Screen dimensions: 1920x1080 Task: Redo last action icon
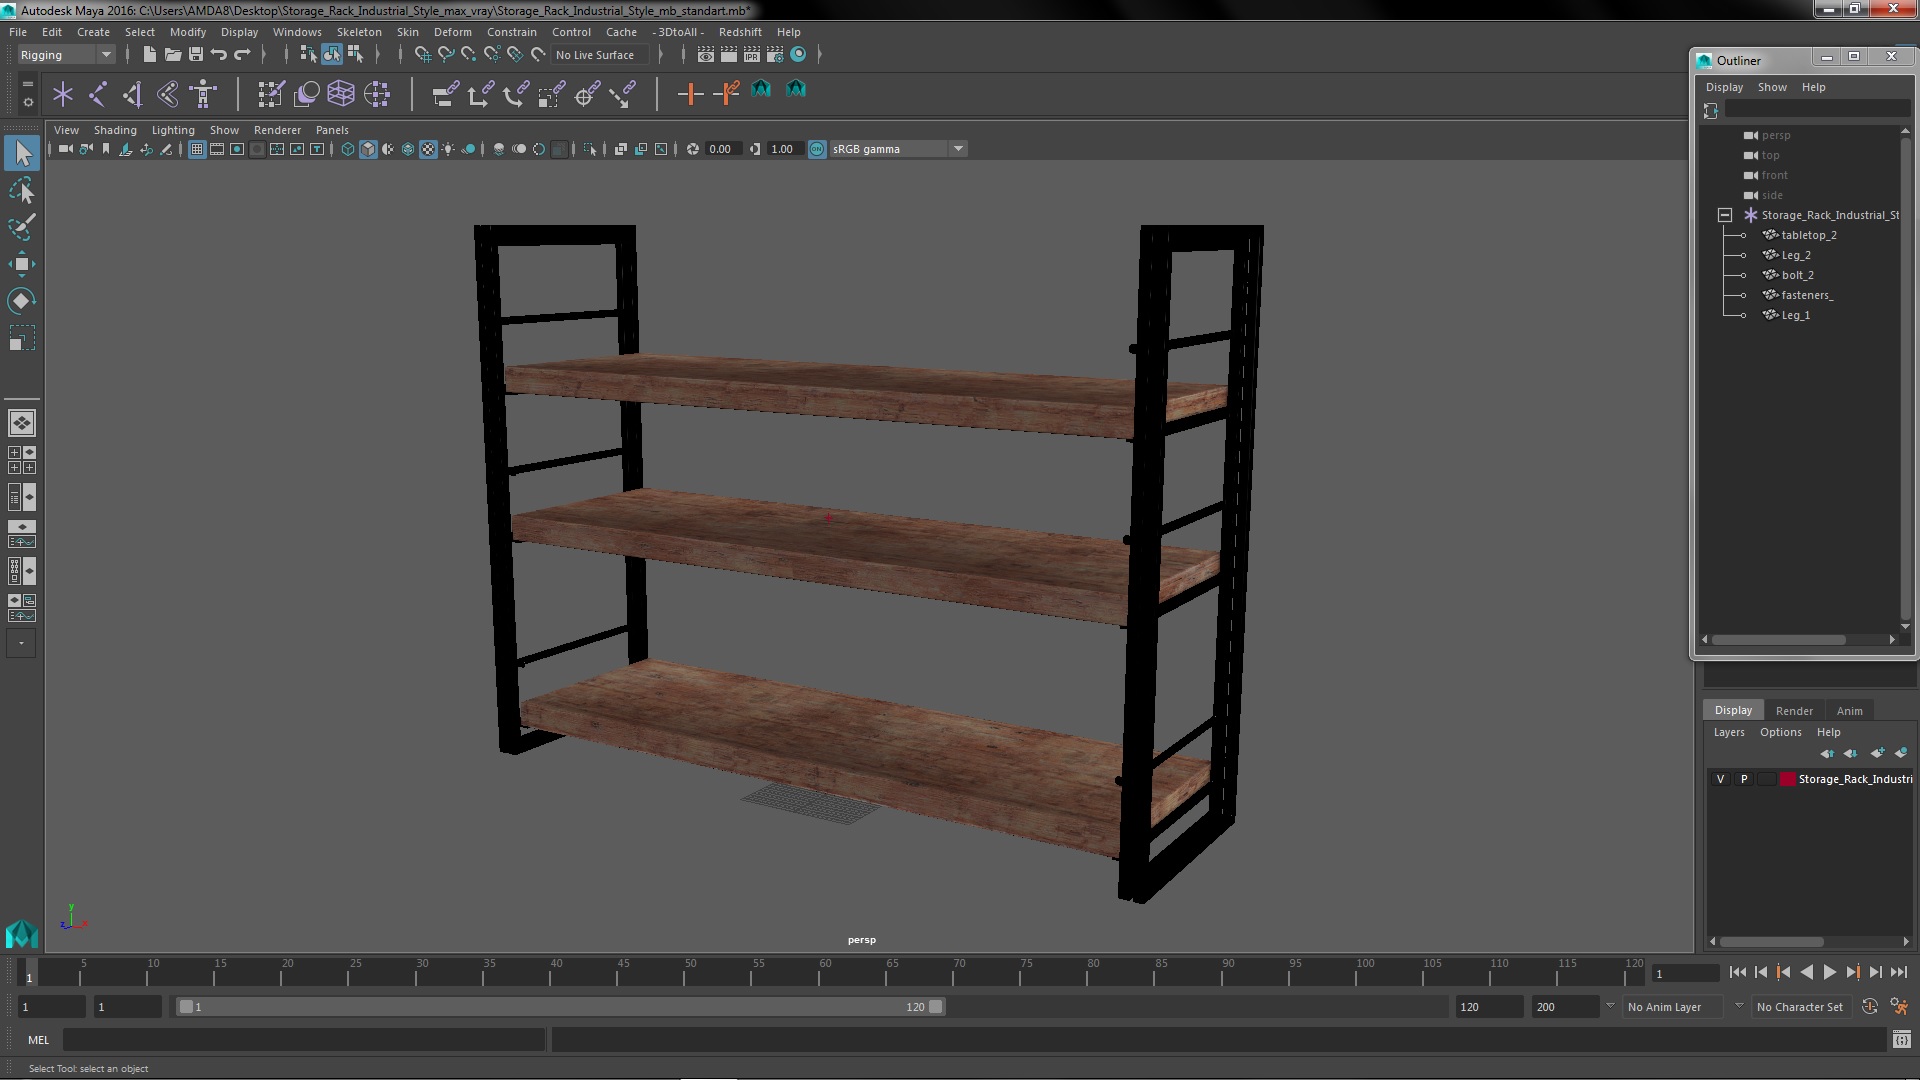coord(242,55)
